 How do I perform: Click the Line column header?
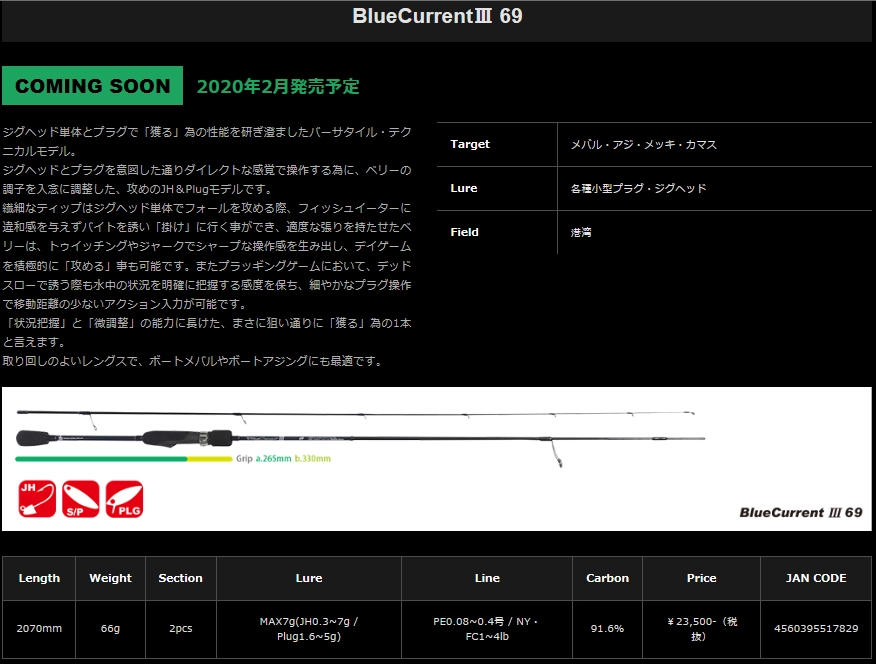pyautogui.click(x=487, y=578)
